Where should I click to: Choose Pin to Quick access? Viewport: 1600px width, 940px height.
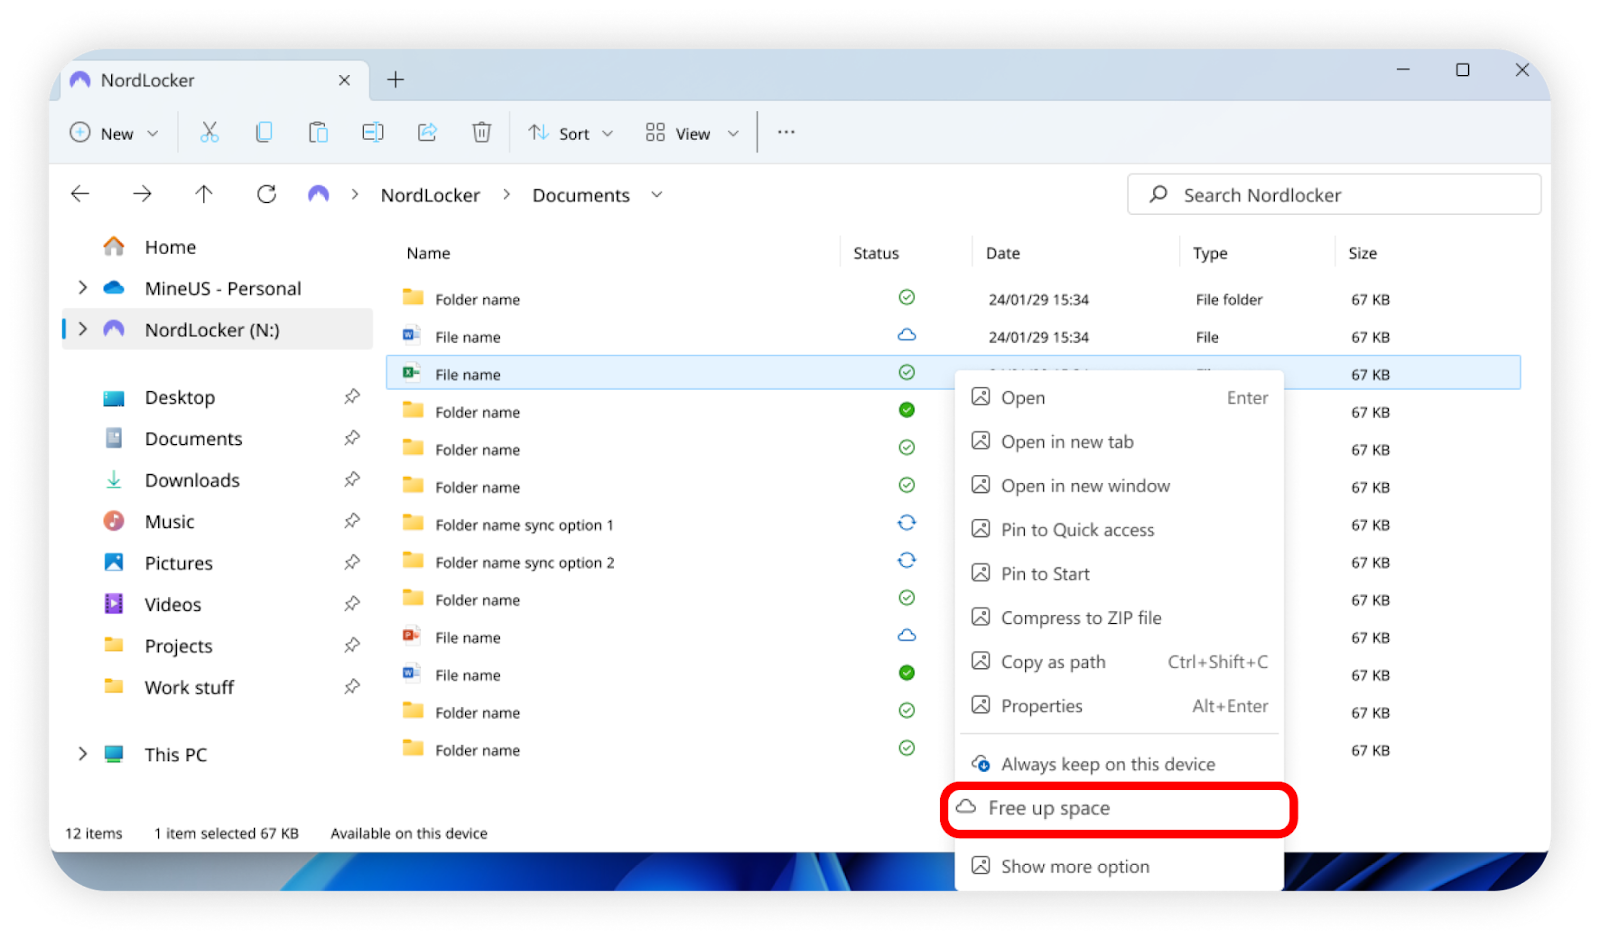[1119, 529]
